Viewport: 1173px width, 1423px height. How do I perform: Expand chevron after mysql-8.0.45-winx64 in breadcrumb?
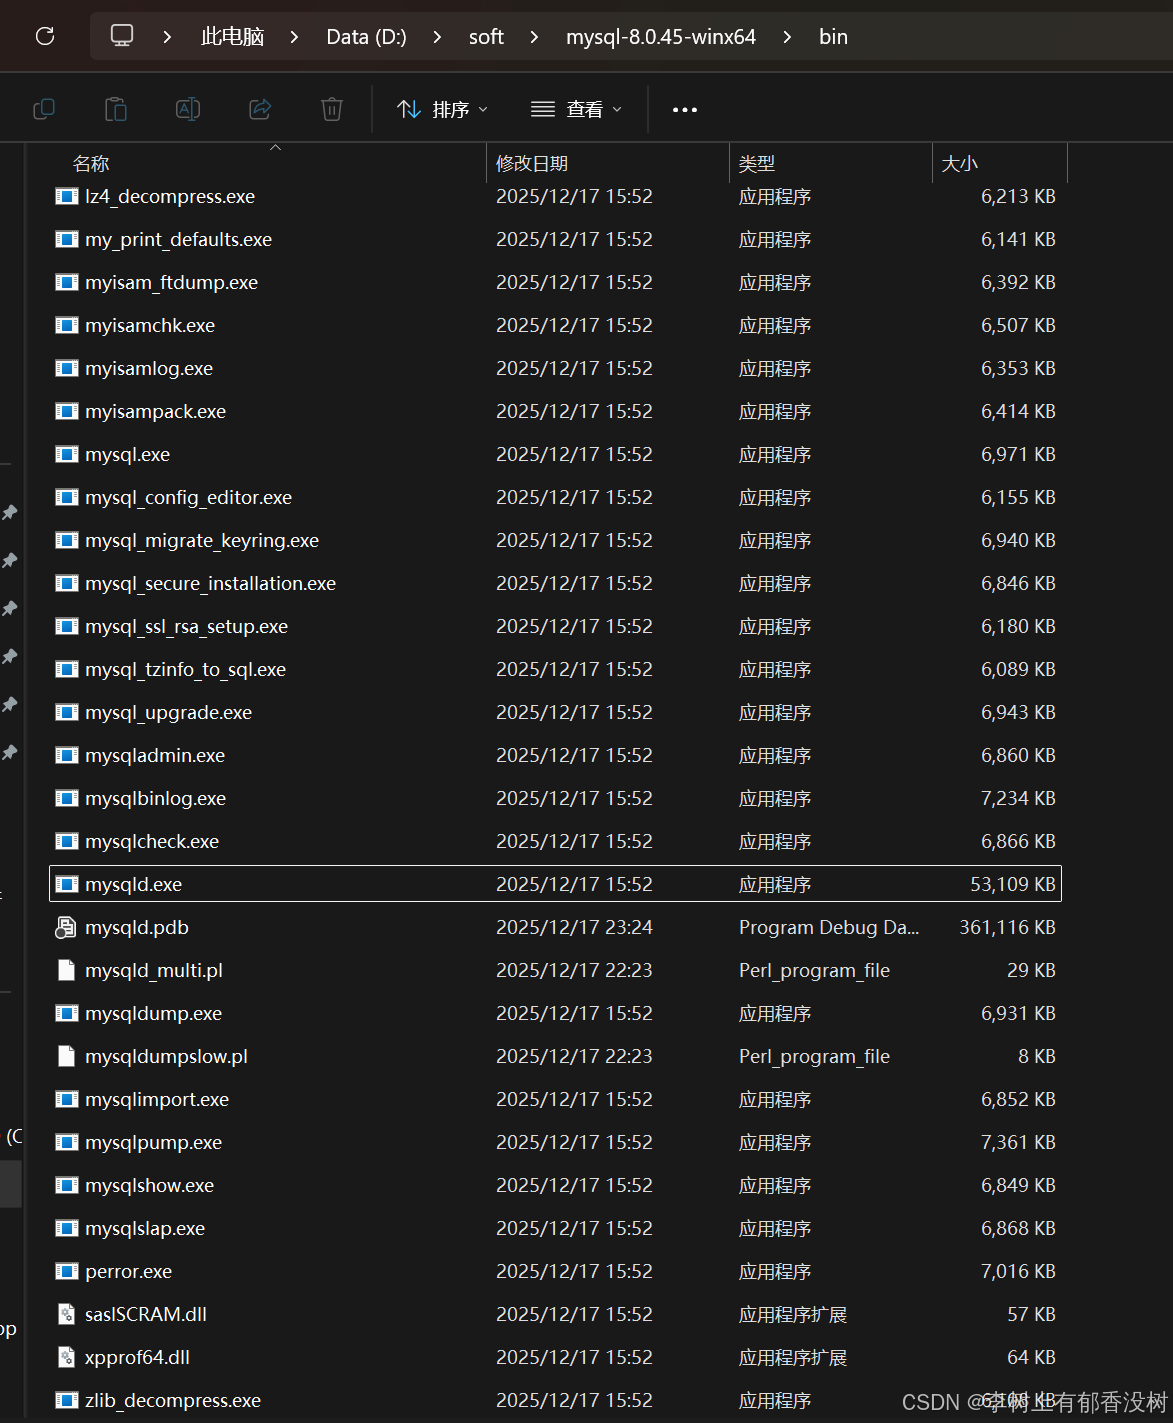tap(787, 37)
